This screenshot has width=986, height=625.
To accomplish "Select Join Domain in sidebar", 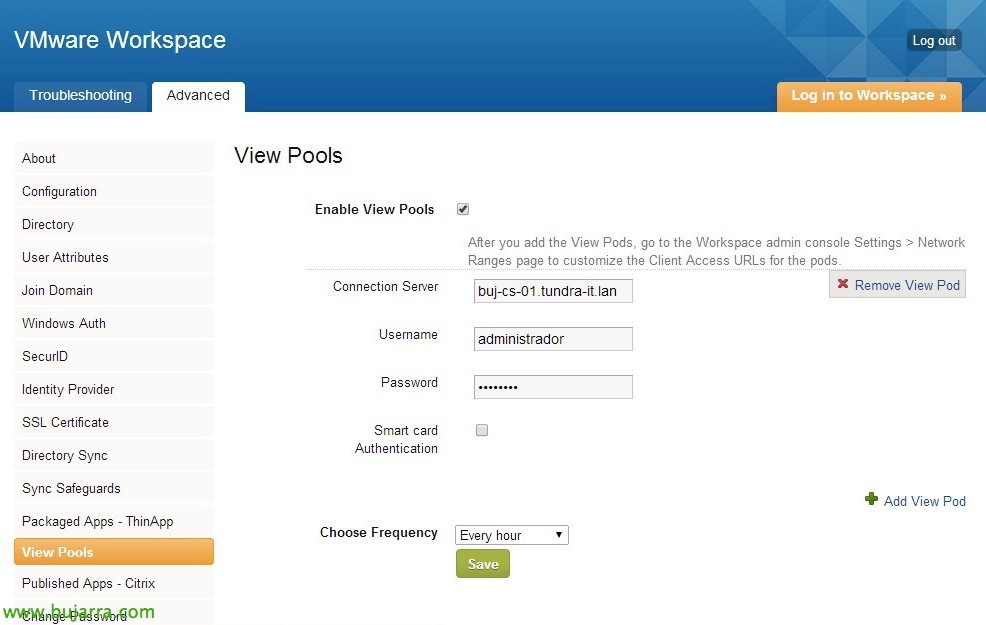I will 114,290.
